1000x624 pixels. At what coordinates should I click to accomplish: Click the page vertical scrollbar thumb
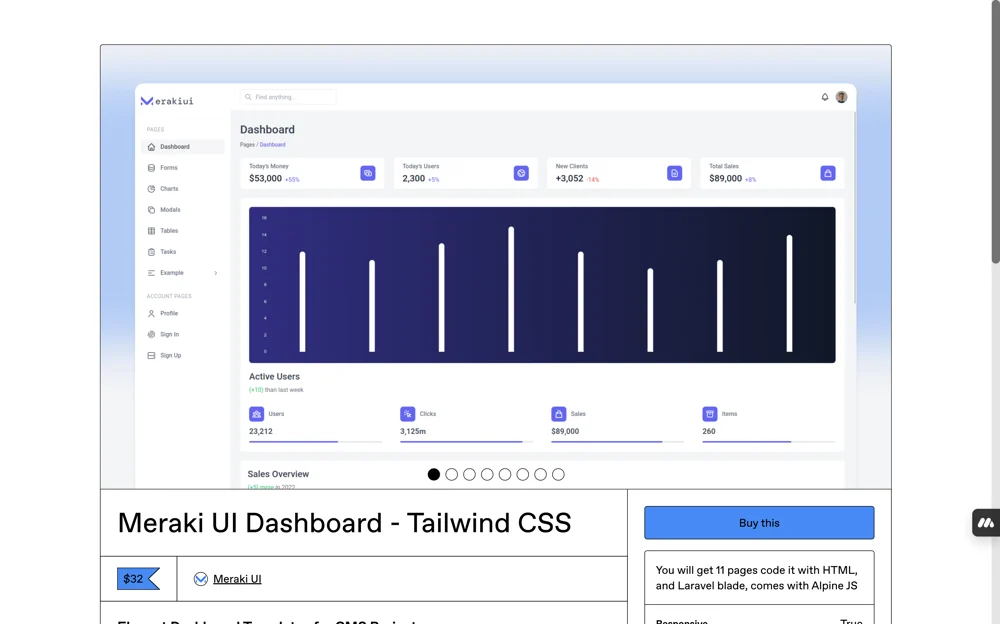(996, 131)
